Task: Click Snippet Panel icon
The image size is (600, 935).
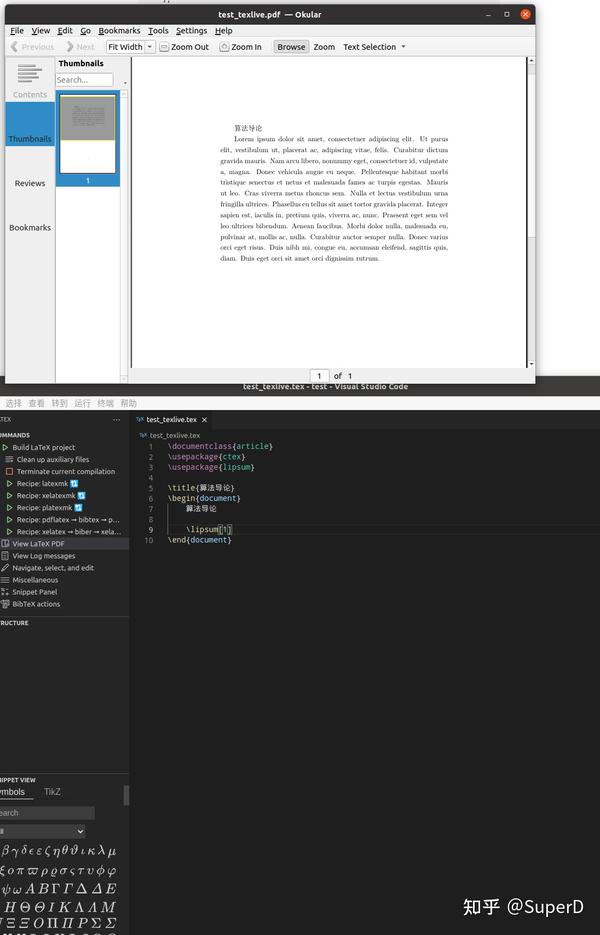Action: coord(5,592)
